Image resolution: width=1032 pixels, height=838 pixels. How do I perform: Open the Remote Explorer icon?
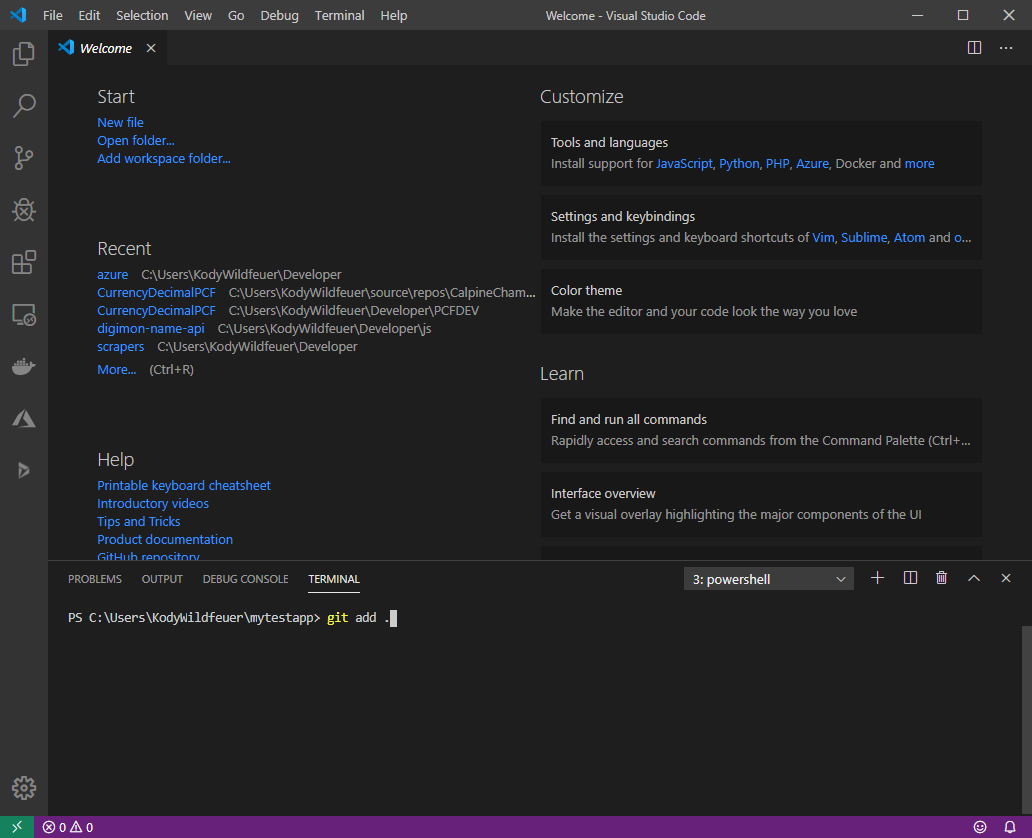(x=23, y=314)
